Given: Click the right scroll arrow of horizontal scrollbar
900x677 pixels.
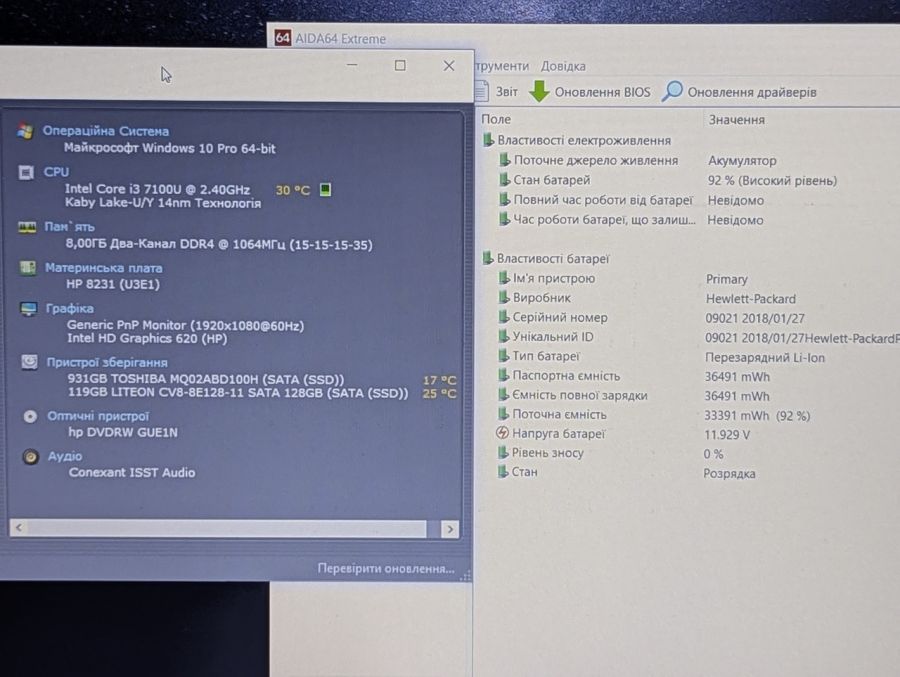Looking at the screenshot, I should [x=449, y=529].
